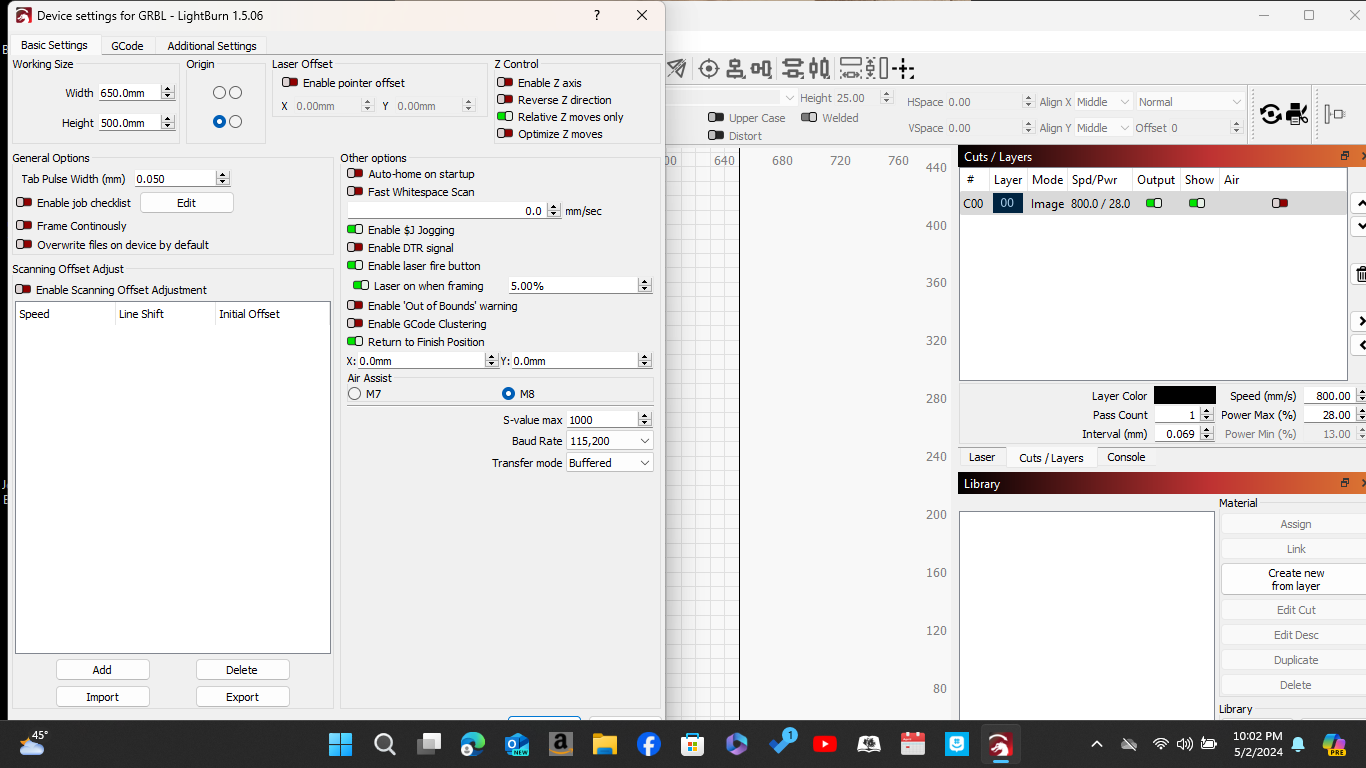Select the Basic Settings tab
The height and width of the screenshot is (768, 1366).
54,45
